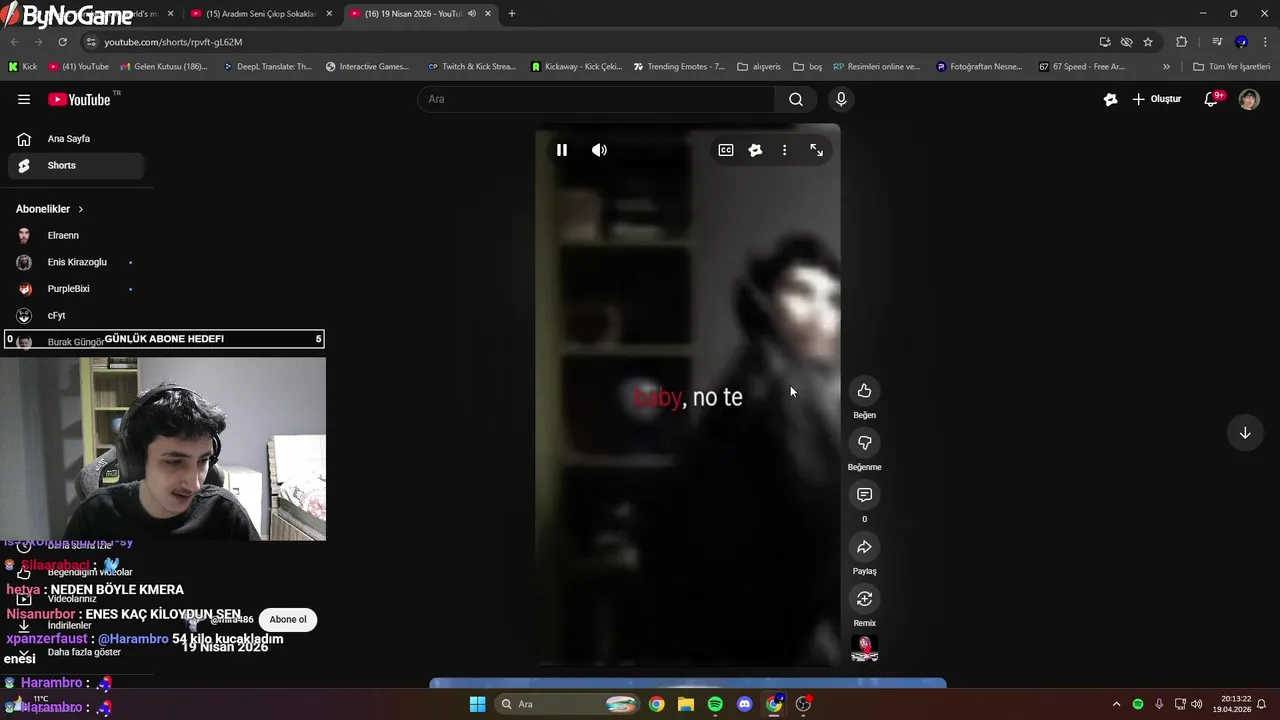Image resolution: width=1280 pixels, height=720 pixels.
Task: Open Spotify from the taskbar
Action: click(x=715, y=704)
